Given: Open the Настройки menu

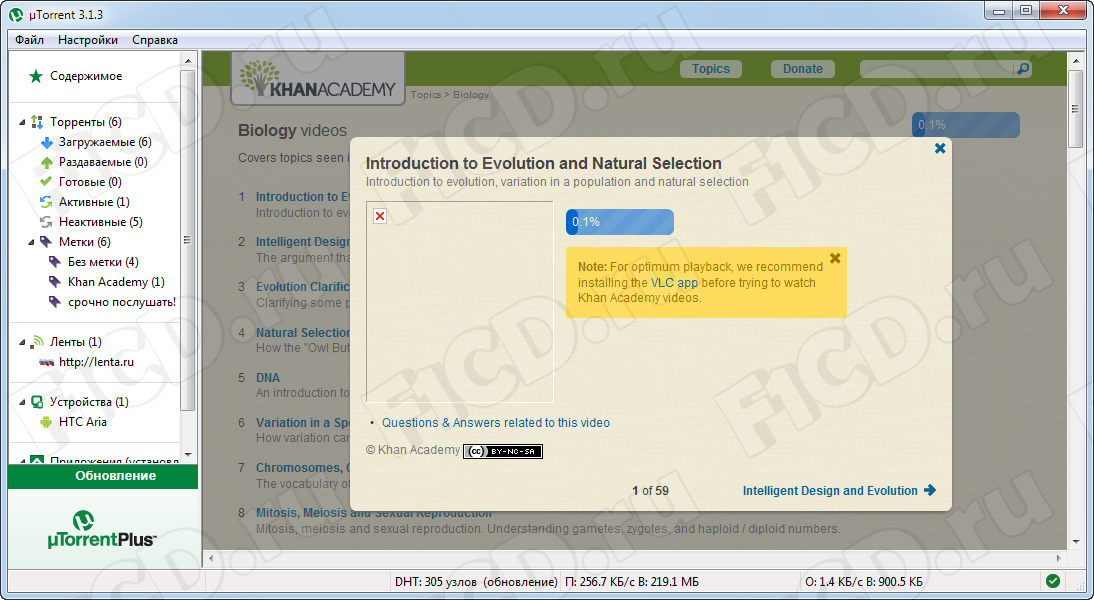Looking at the screenshot, I should pyautogui.click(x=88, y=40).
